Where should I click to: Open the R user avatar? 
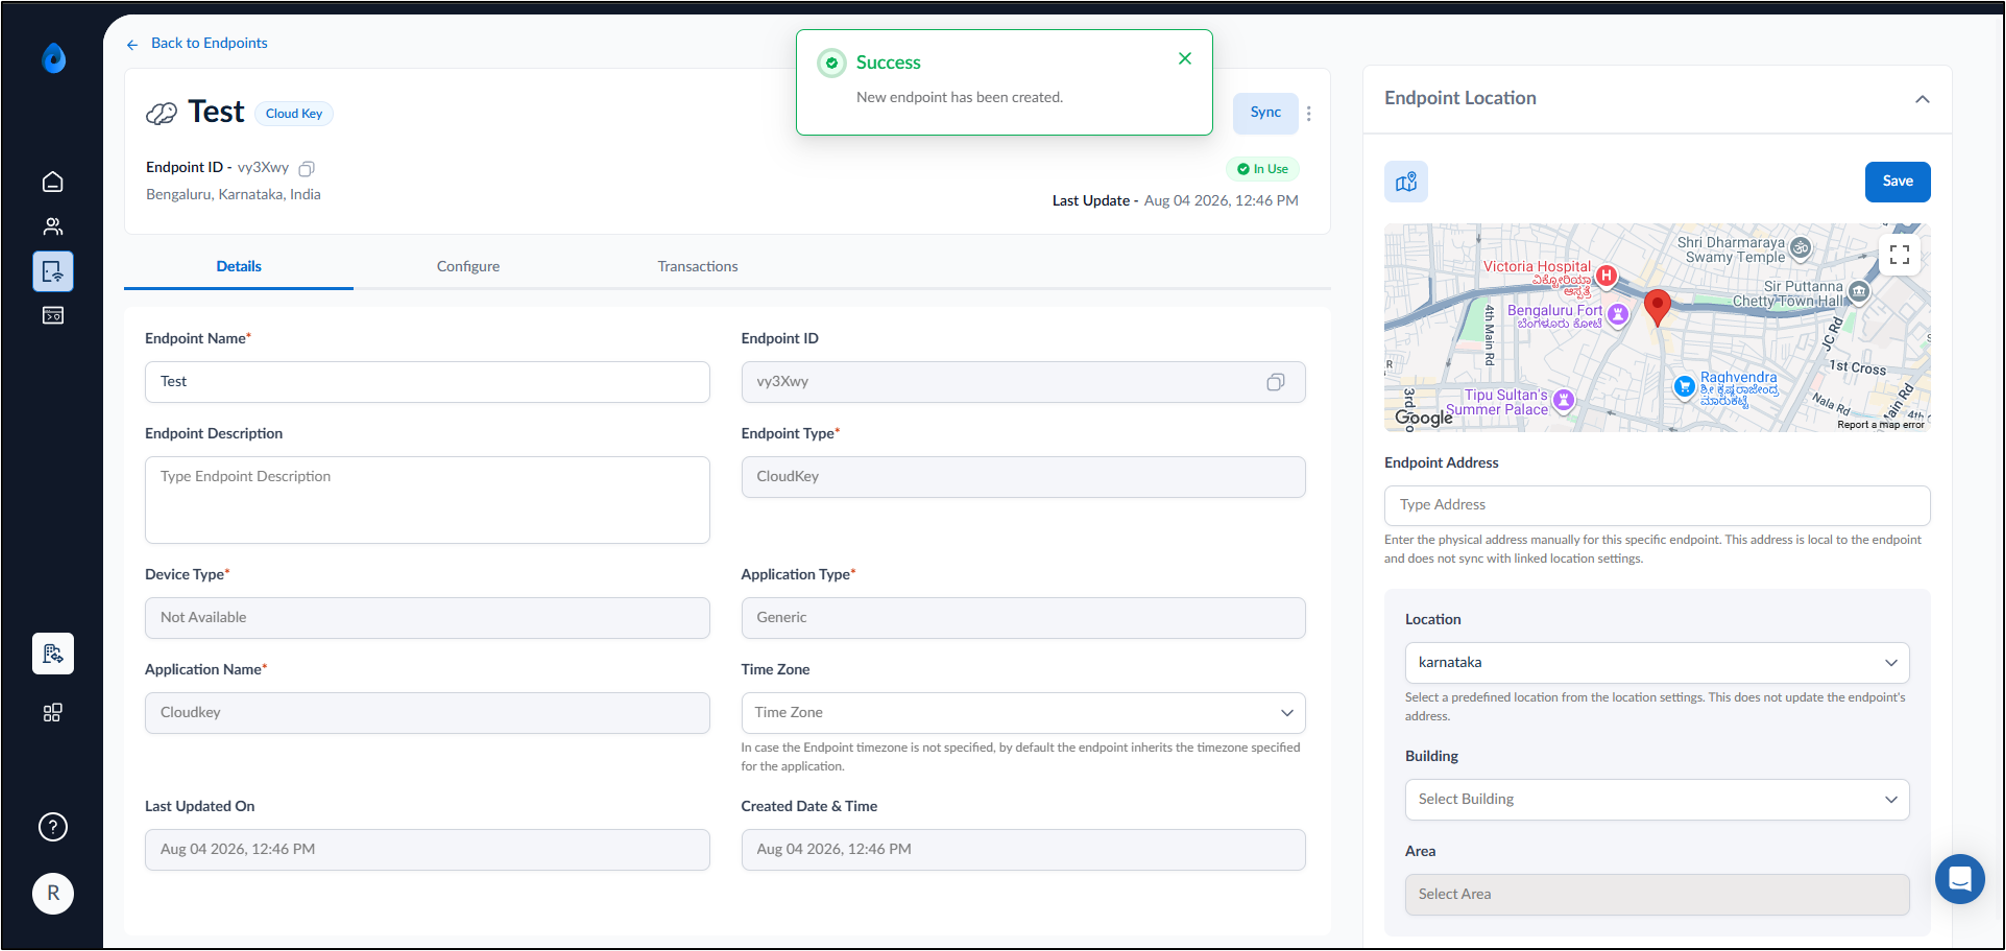click(53, 893)
